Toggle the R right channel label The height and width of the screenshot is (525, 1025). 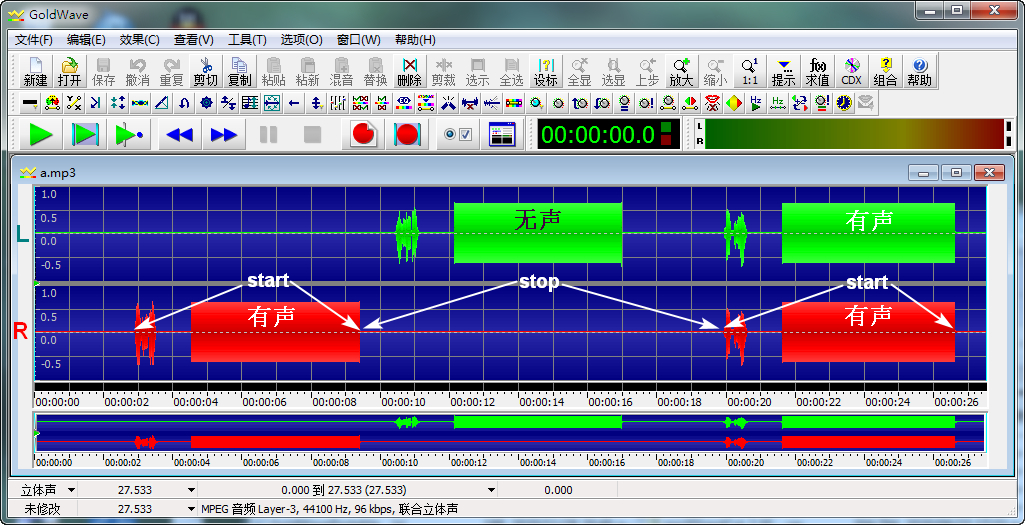coord(20,332)
